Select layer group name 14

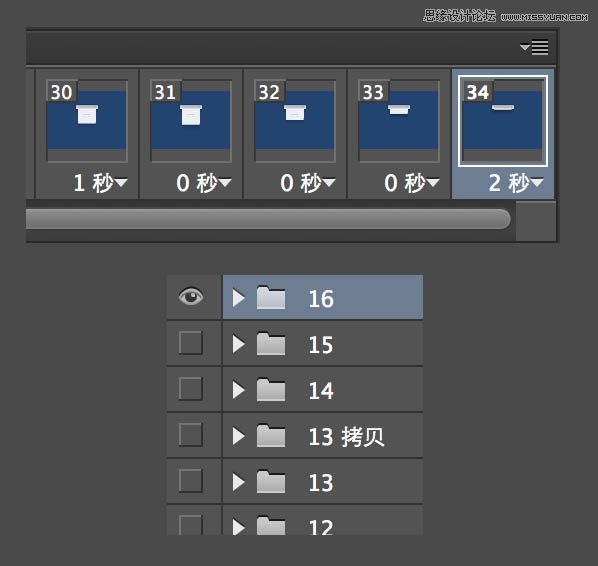click(321, 391)
